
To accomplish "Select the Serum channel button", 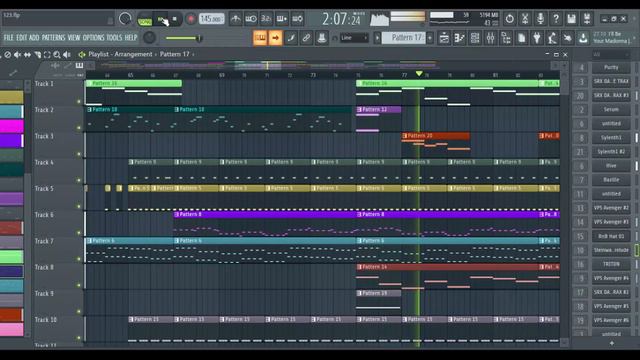I will (x=611, y=109).
